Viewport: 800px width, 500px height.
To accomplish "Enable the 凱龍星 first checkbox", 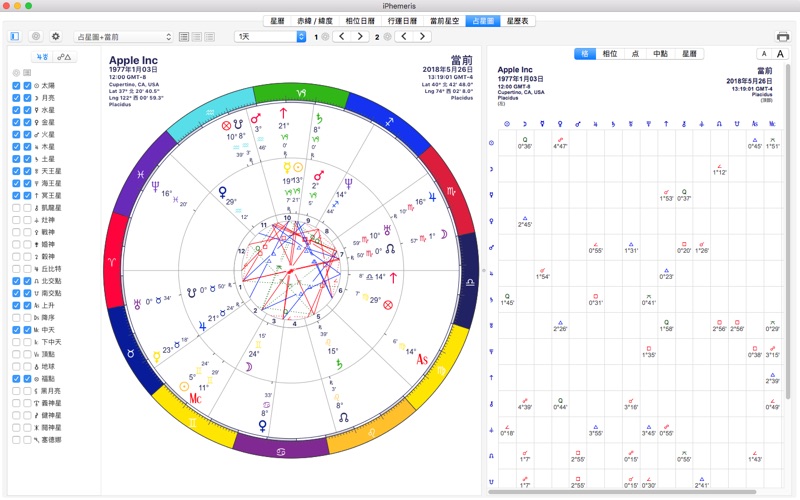I will click(16, 207).
